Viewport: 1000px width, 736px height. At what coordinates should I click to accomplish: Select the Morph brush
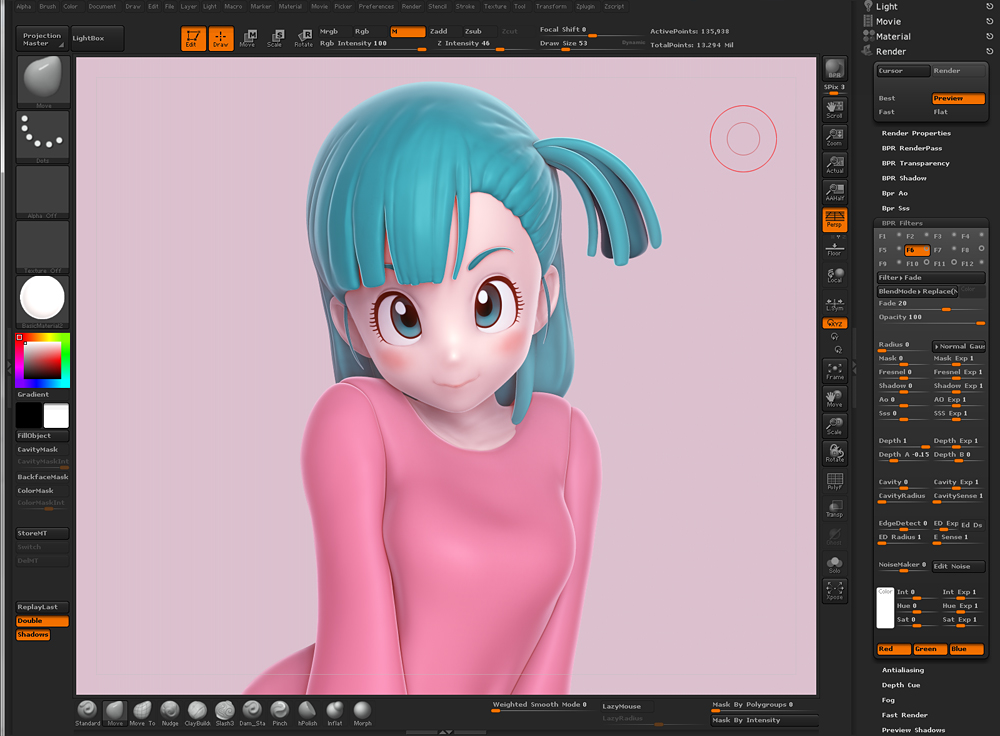[362, 713]
